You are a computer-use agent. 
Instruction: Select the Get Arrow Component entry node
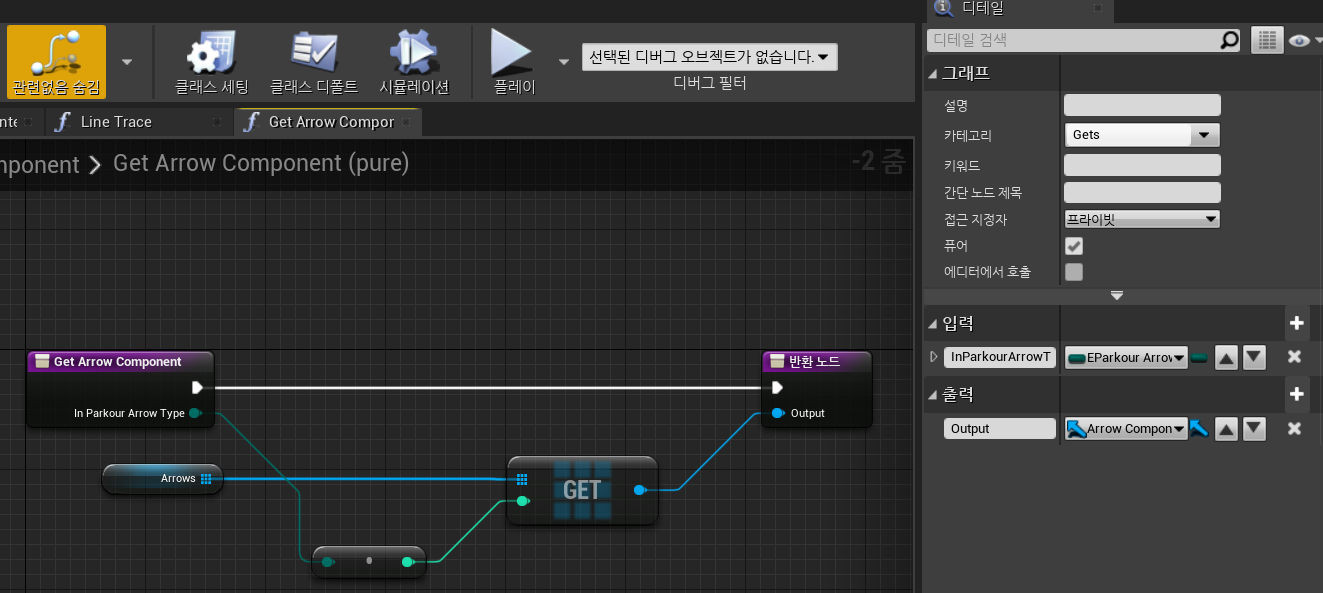click(120, 389)
